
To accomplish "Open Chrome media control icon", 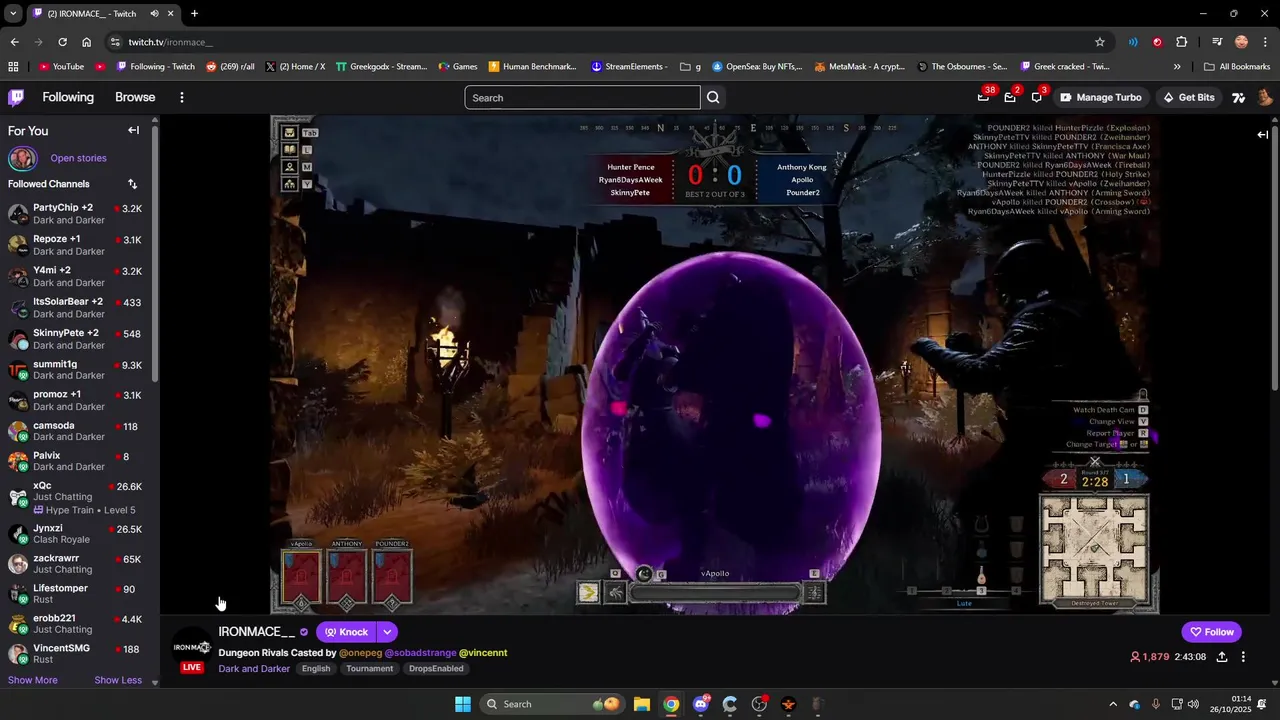I will 1217,42.
